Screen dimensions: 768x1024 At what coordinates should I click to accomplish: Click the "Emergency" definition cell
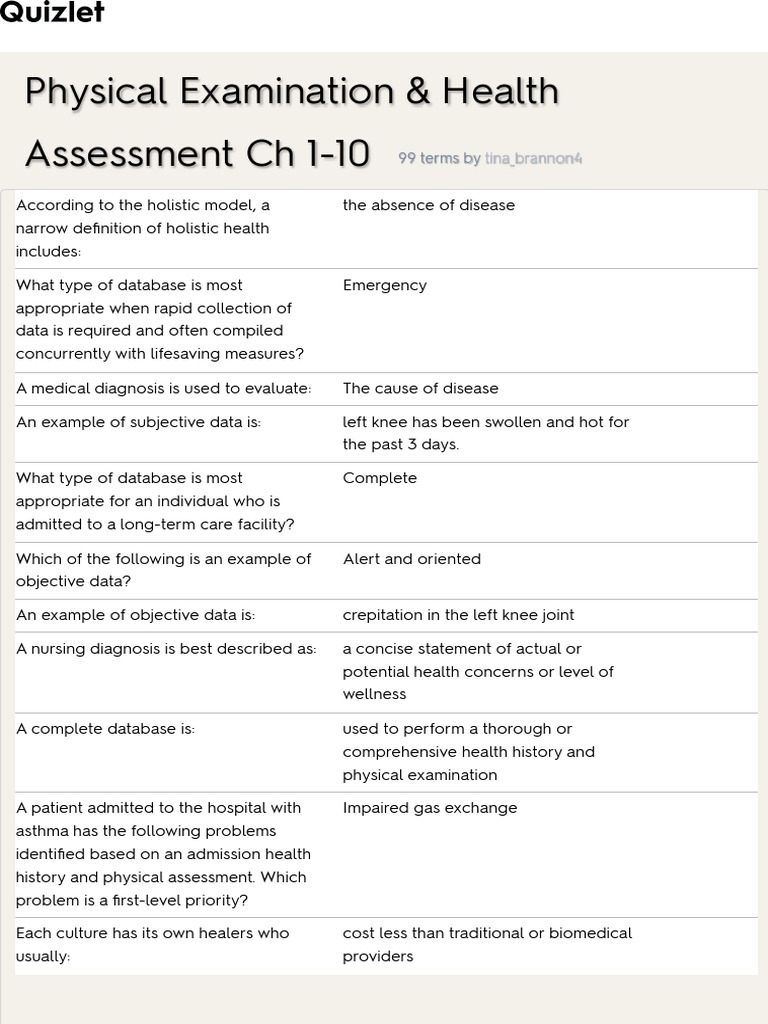384,285
